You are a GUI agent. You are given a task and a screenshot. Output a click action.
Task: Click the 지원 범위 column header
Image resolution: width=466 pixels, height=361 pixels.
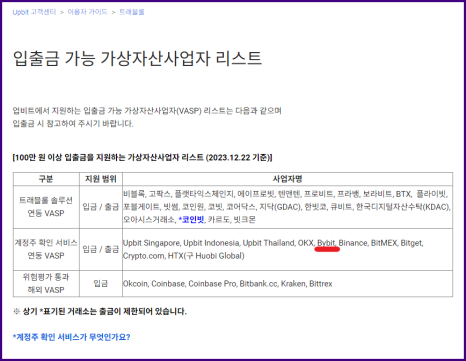tap(101, 179)
